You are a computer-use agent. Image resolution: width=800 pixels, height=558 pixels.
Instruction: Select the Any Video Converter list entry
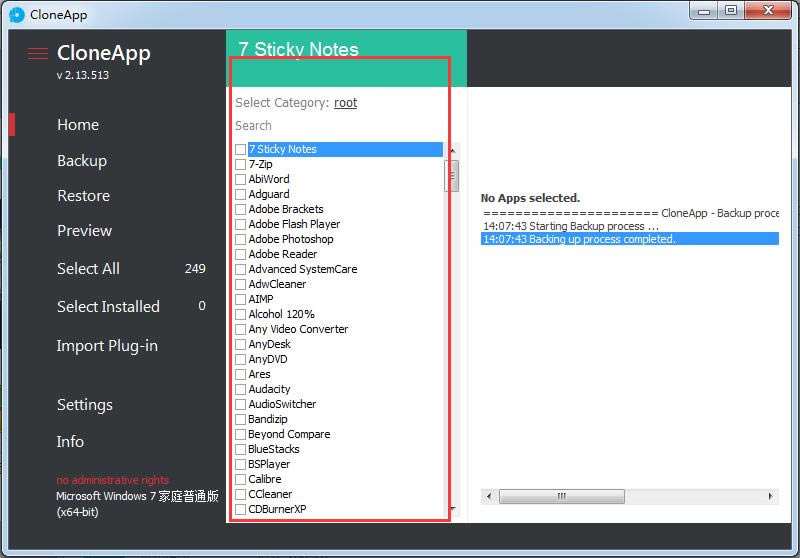tap(298, 329)
